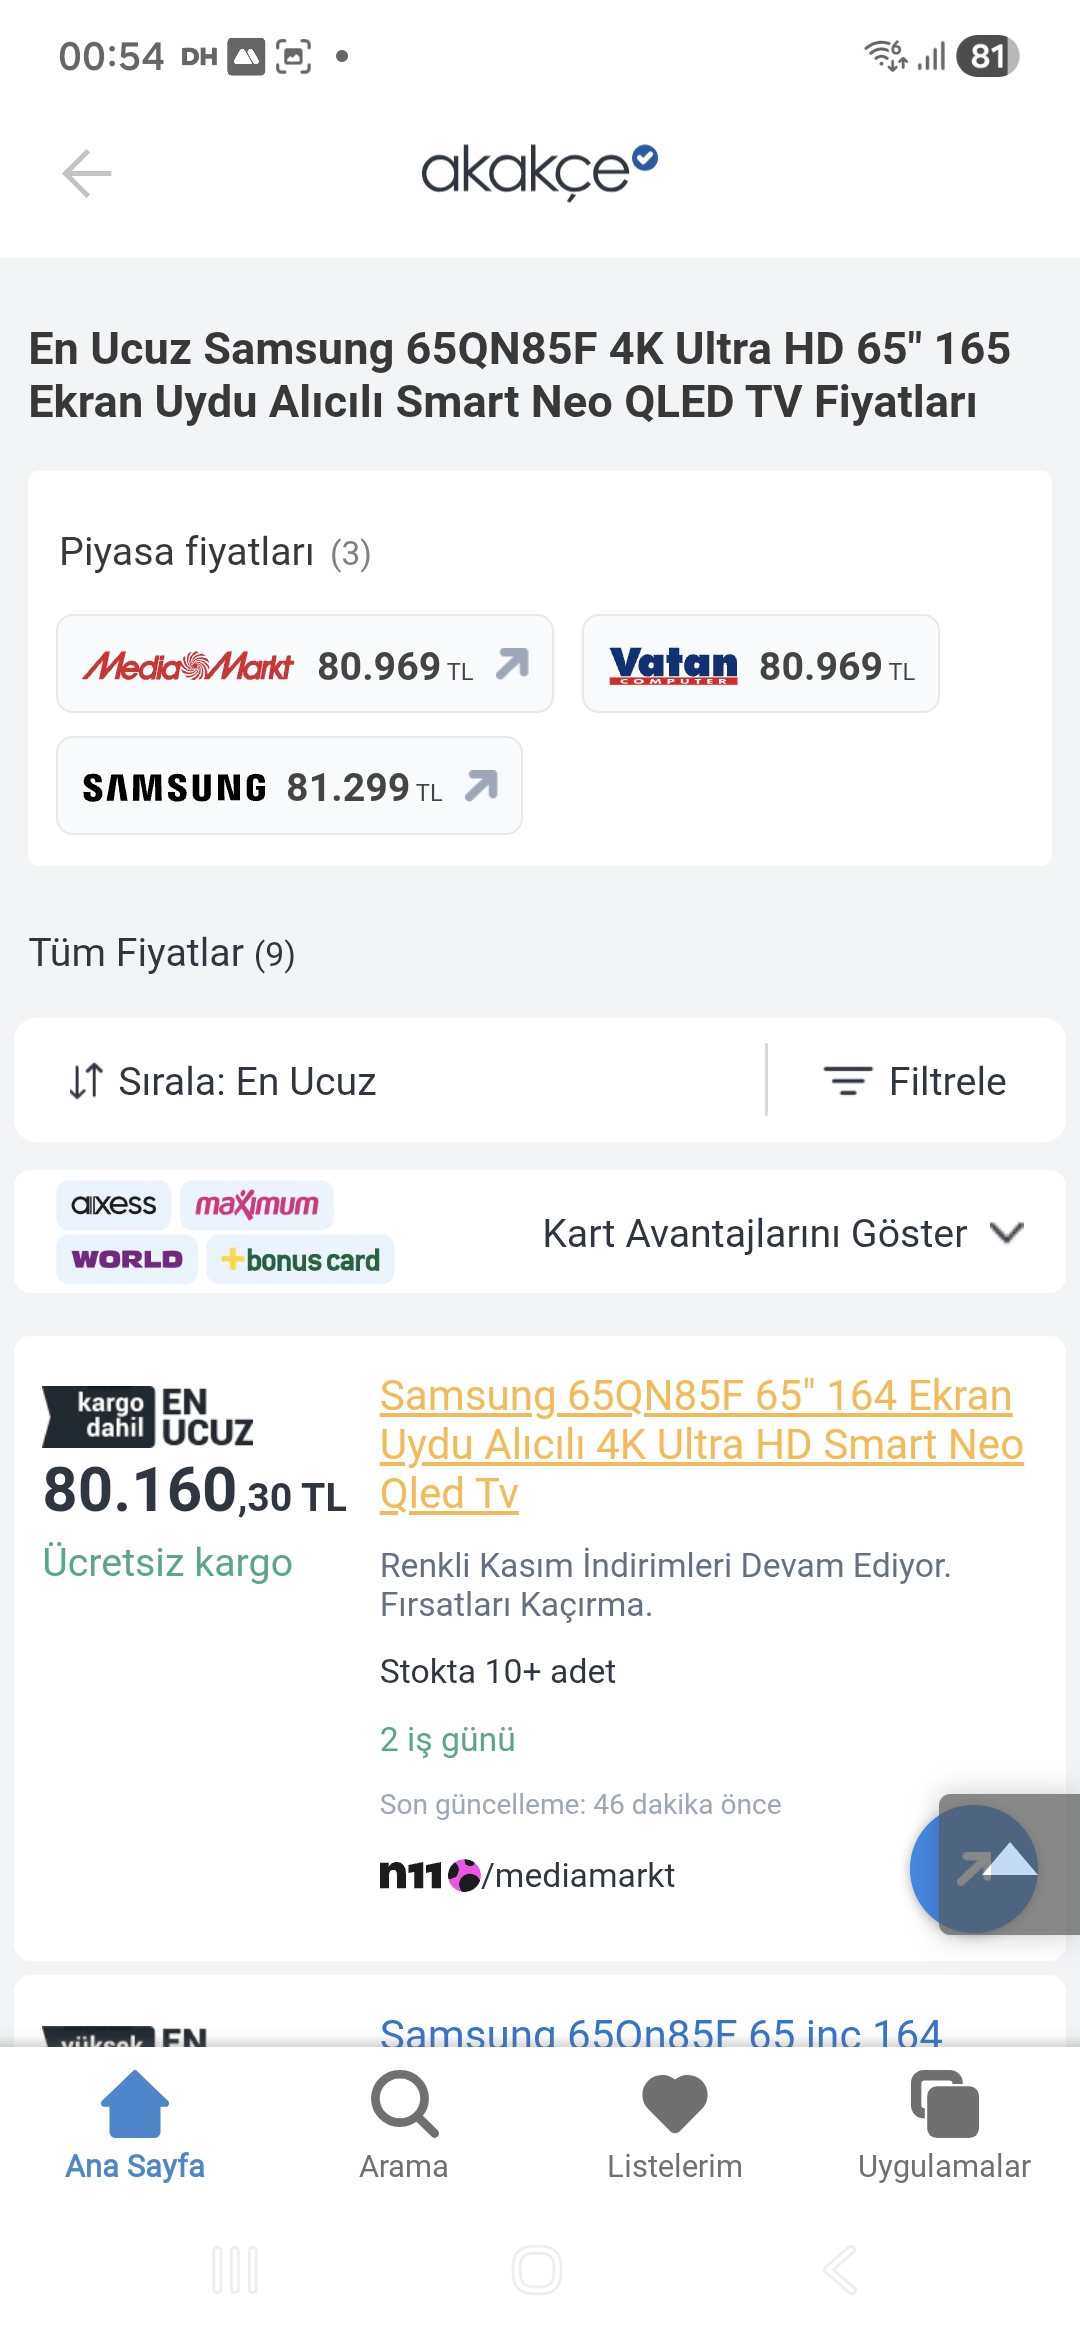Open Samsung 65QN85F orange product link
Viewport: 1080px width, 2340px height.
pyautogui.click(x=700, y=1443)
